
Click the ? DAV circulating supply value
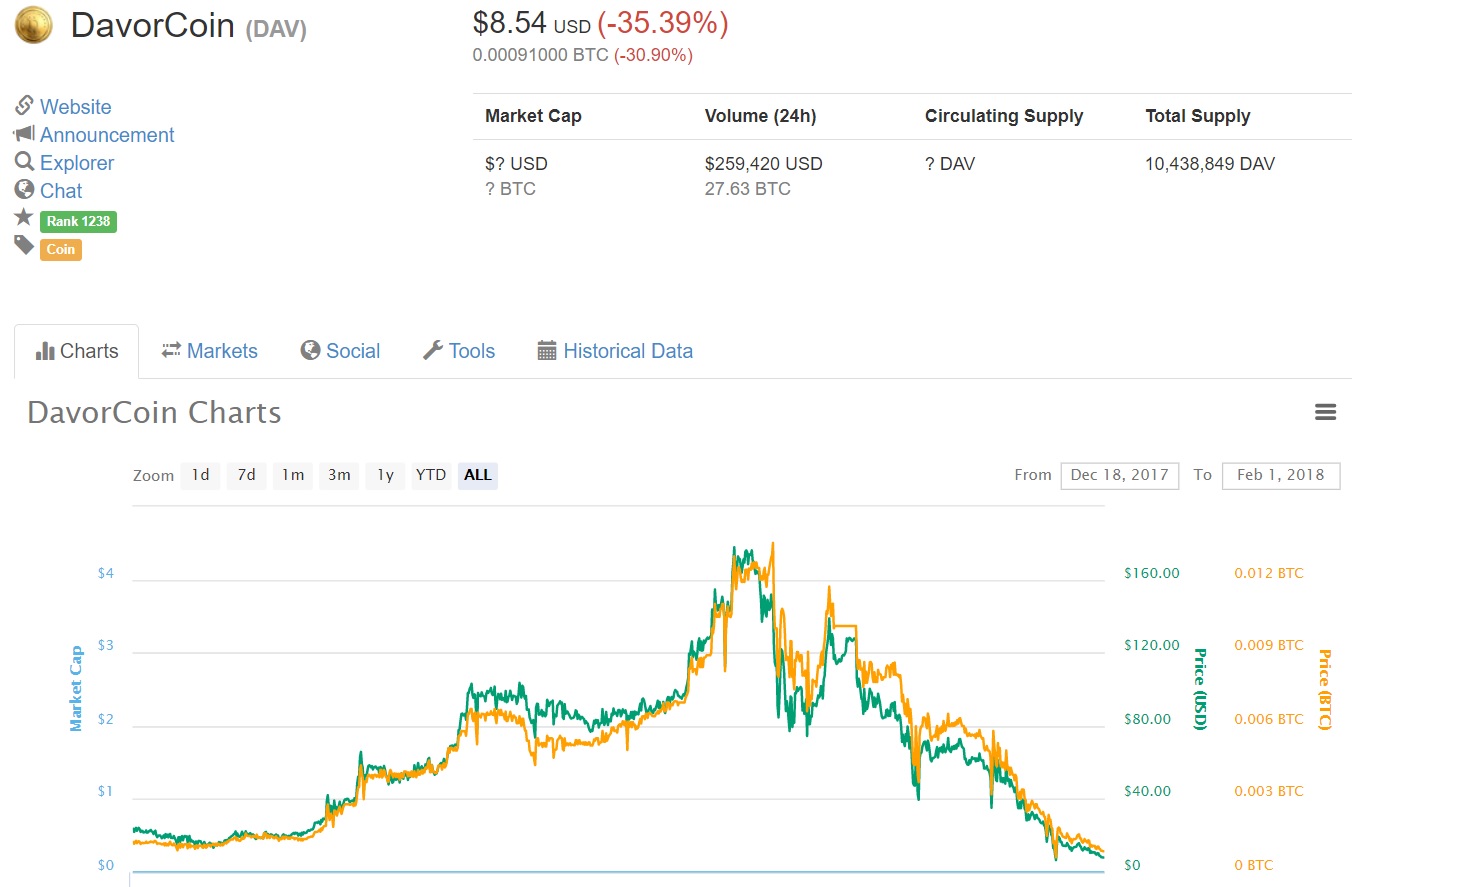click(x=950, y=164)
